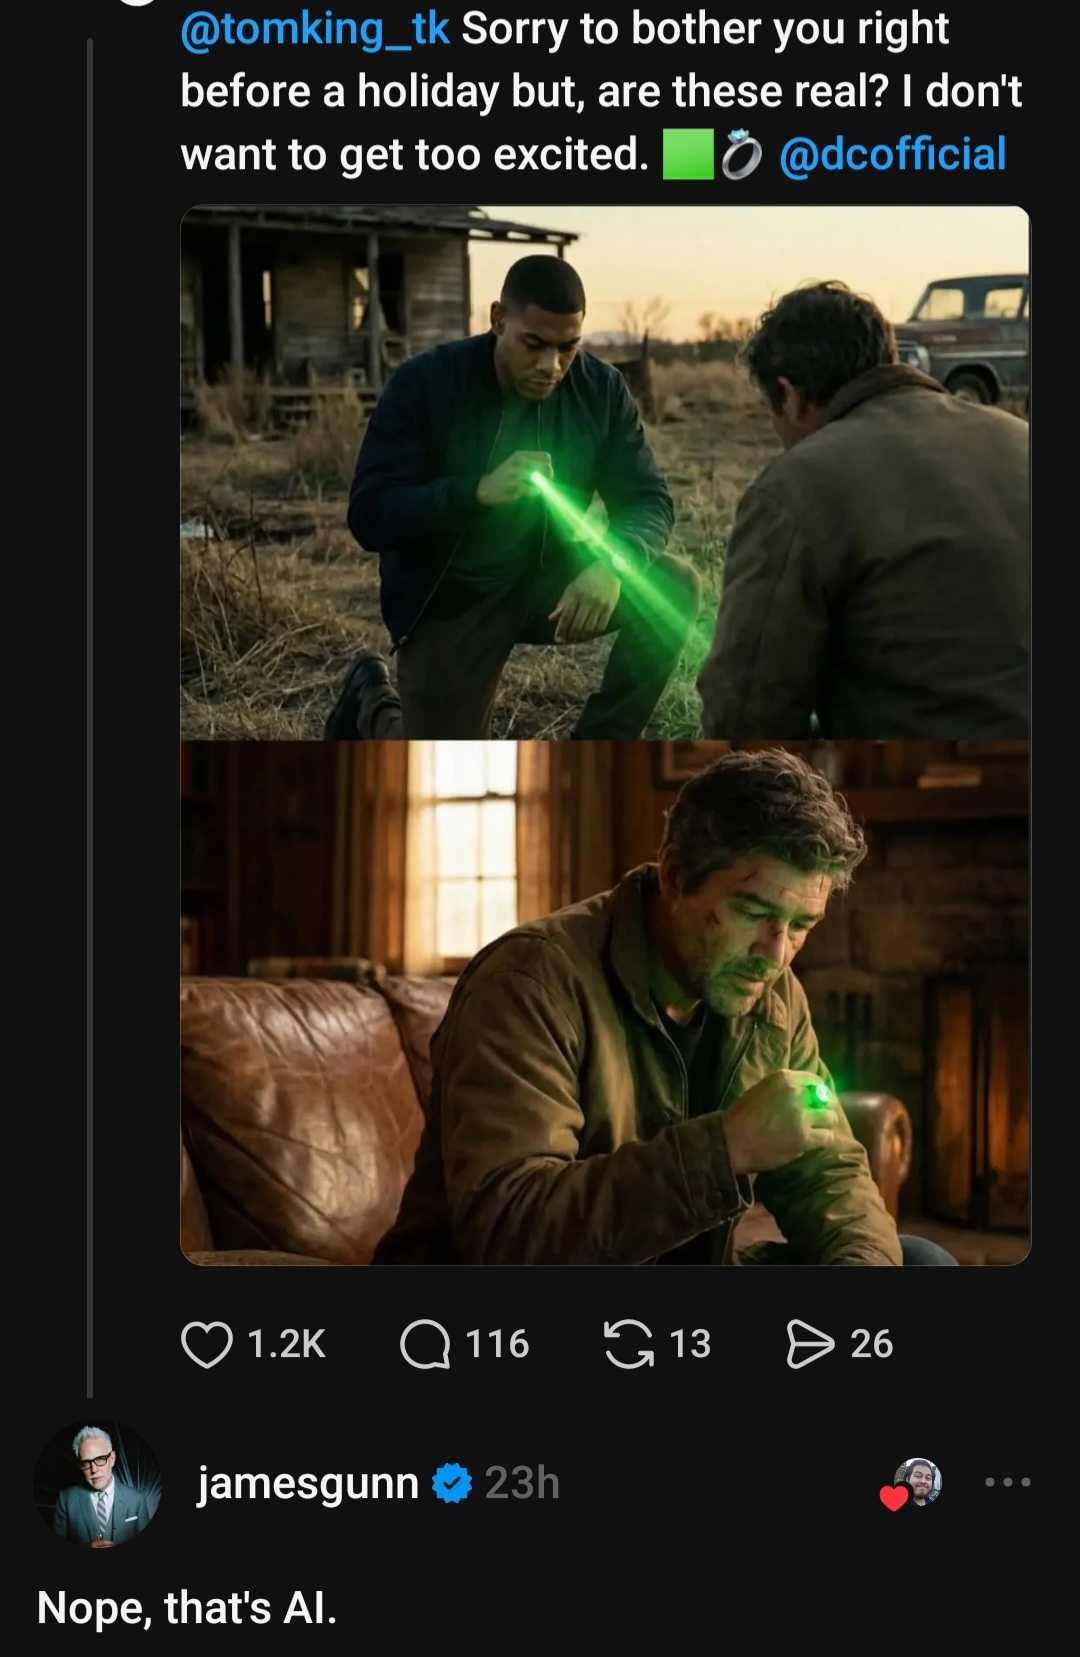Screen dimensions: 1080x1657
Task: Open jamesgunn's profile picture
Action: point(97,1484)
